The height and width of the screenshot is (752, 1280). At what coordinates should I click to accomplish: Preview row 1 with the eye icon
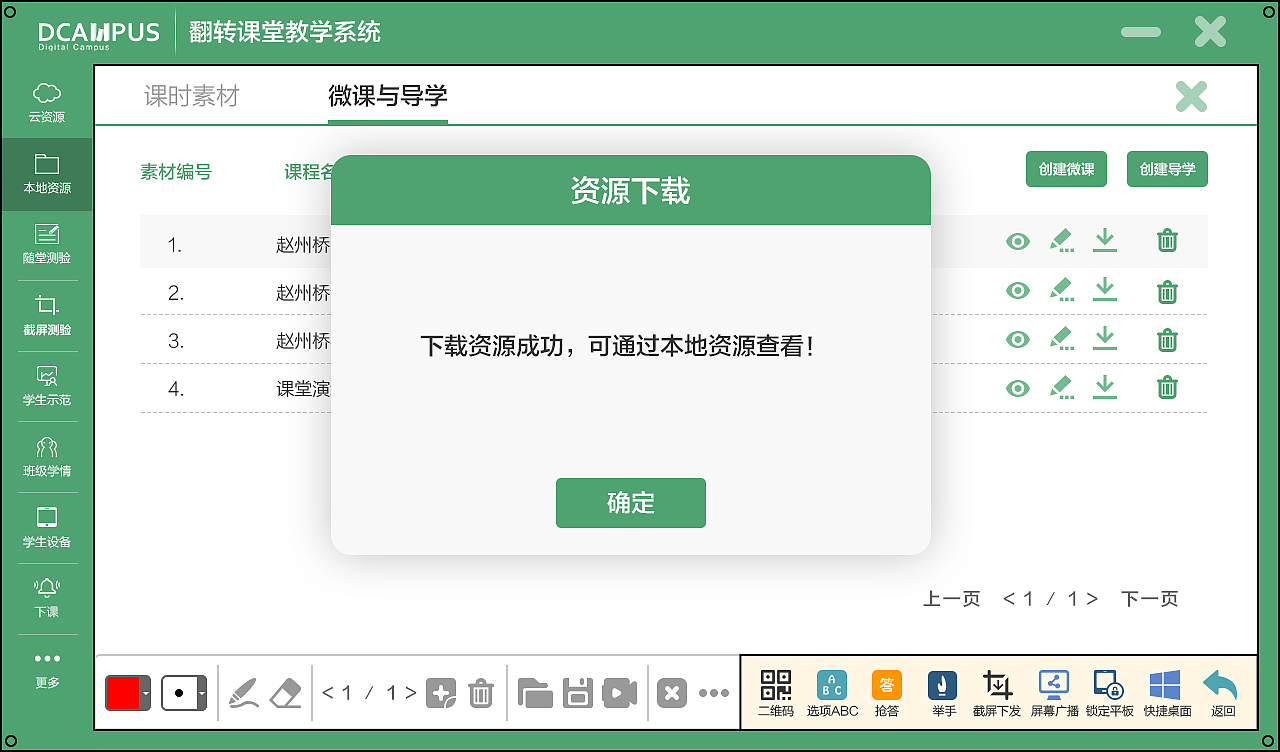coord(1018,241)
